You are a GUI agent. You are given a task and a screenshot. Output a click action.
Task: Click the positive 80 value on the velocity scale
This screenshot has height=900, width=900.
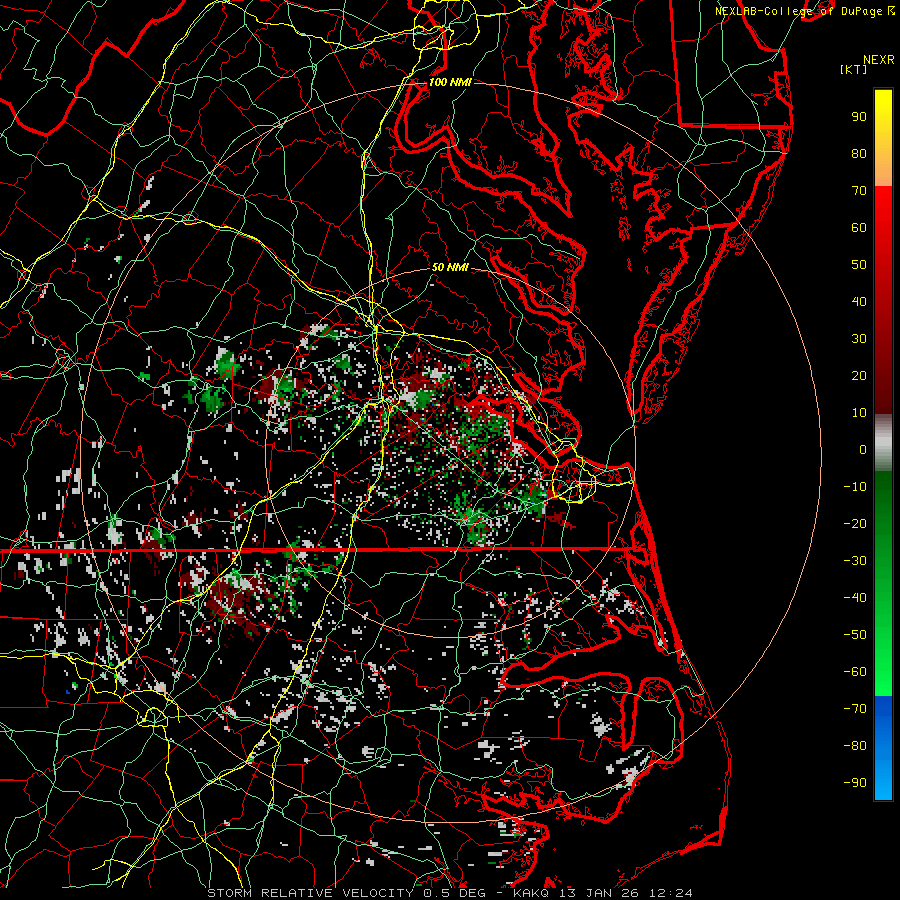point(859,154)
